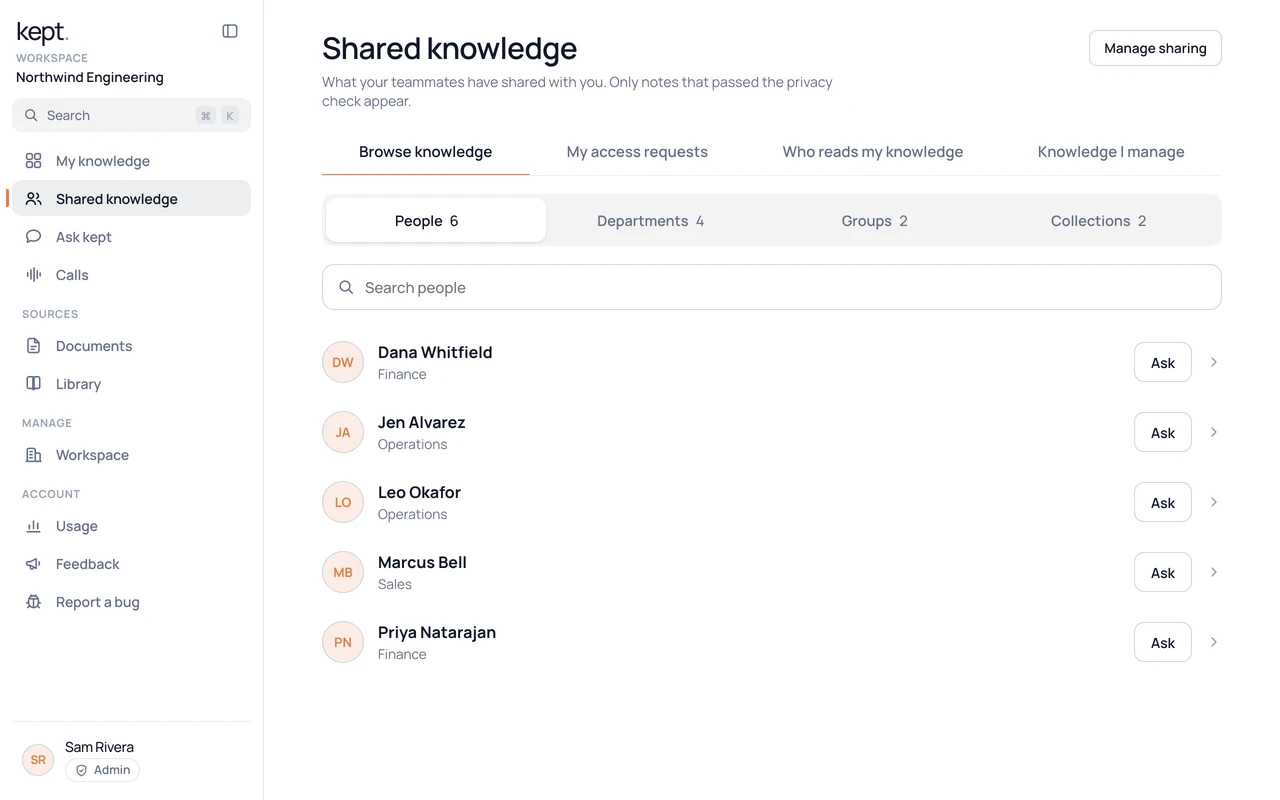Click Sam Rivera's SR avatar
Screen dimensions: 1280x800
(38, 760)
